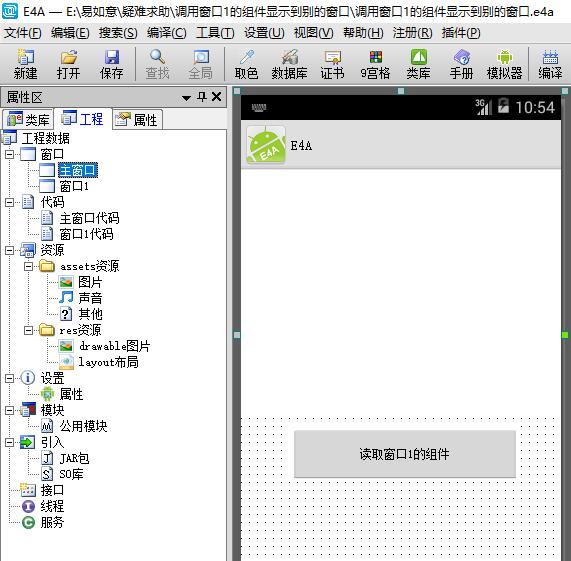Switch to the 类库 tab
This screenshot has height=561, width=571.
pos(28,119)
